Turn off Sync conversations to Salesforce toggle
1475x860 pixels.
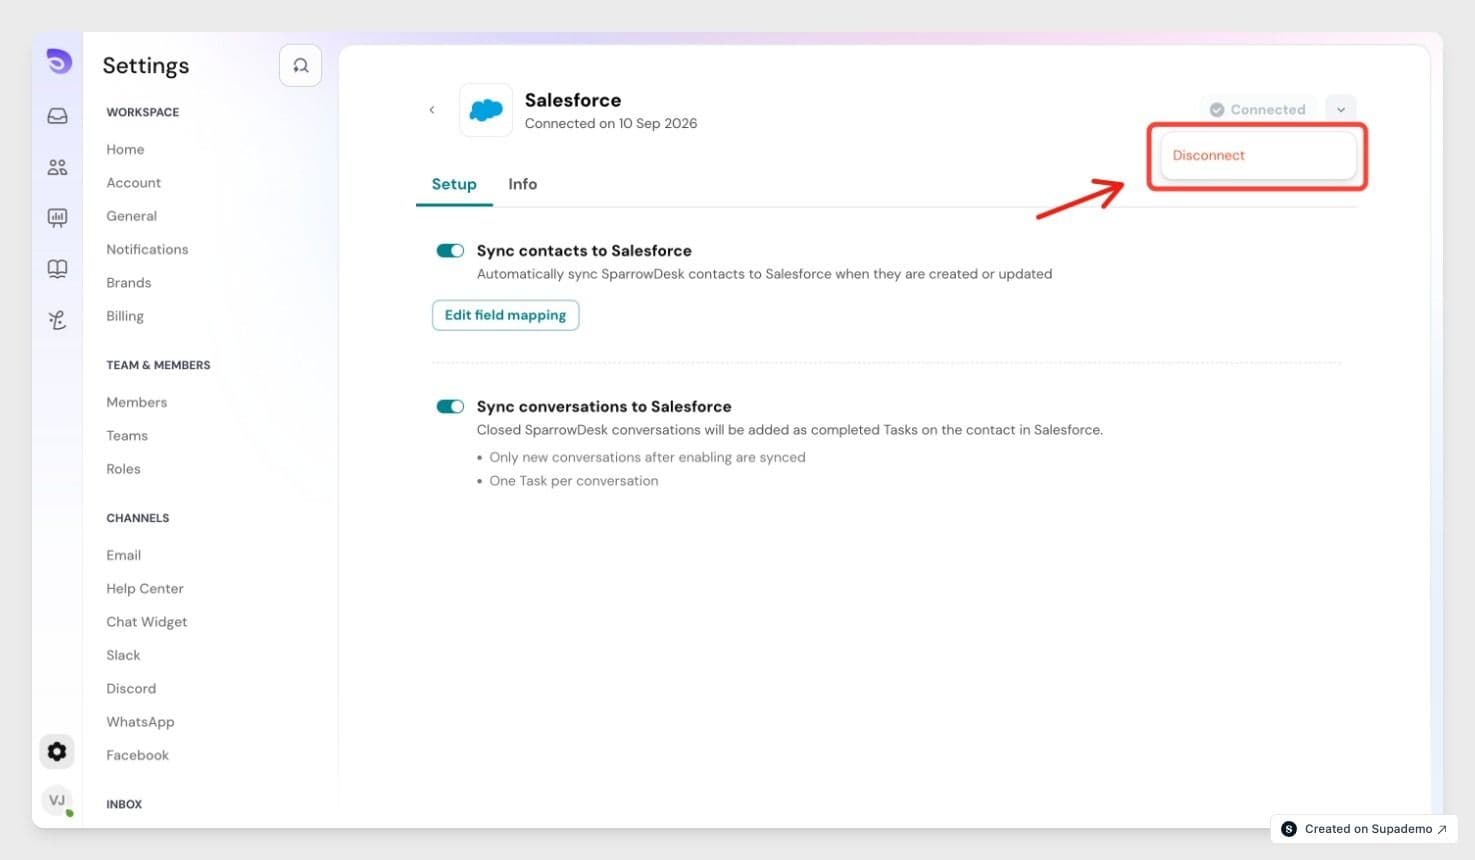pos(450,407)
